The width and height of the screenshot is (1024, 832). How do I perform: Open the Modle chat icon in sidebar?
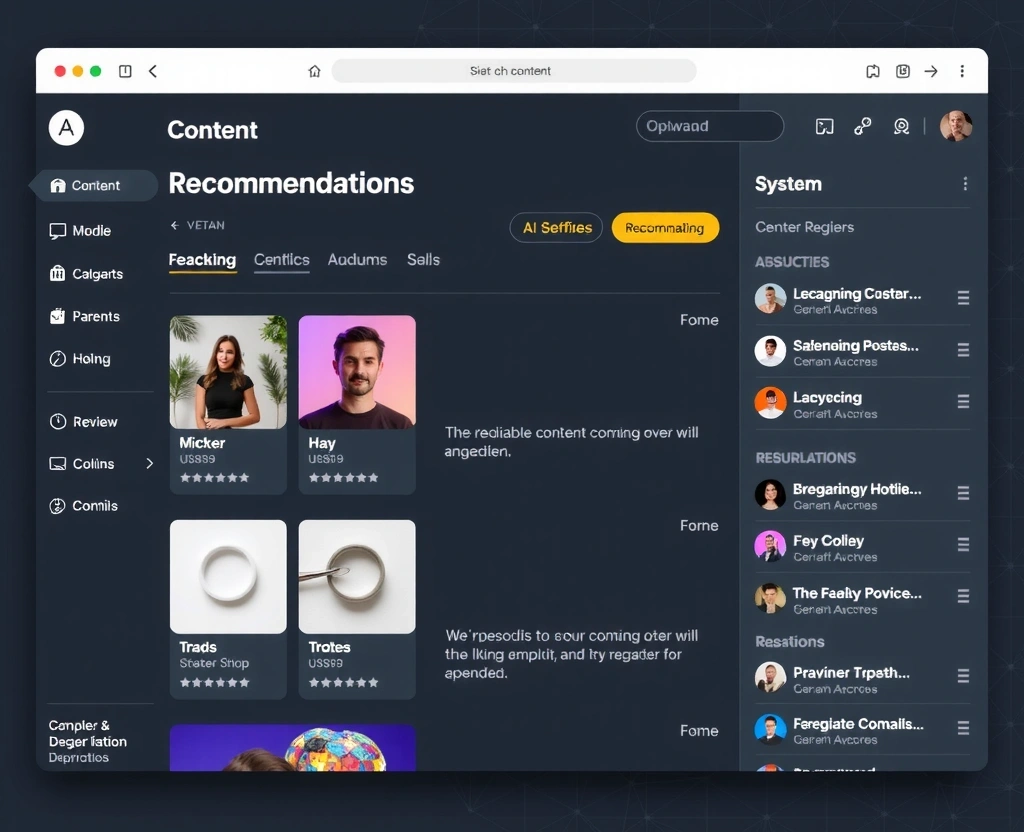pyautogui.click(x=62, y=231)
